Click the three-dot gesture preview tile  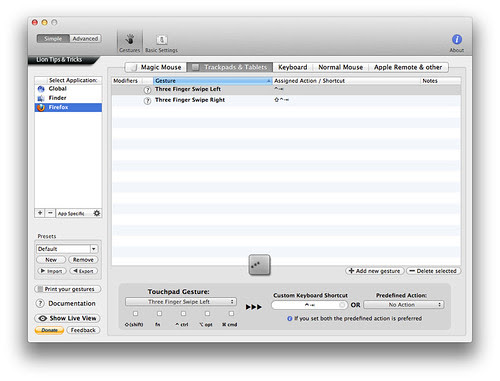(259, 265)
